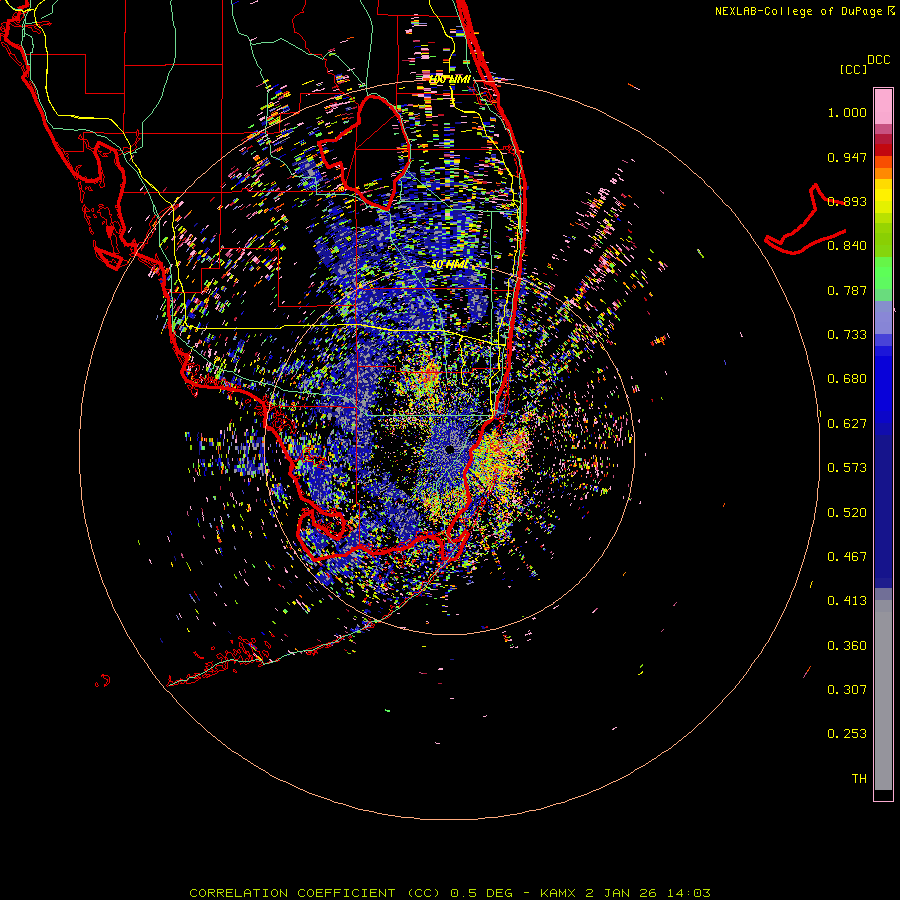
Task: Click the 0.413 colorbar value
Action: click(847, 601)
